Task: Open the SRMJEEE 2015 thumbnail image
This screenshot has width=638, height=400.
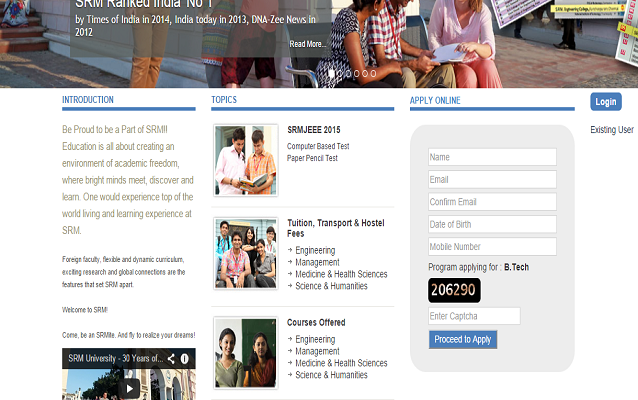Action: point(245,160)
